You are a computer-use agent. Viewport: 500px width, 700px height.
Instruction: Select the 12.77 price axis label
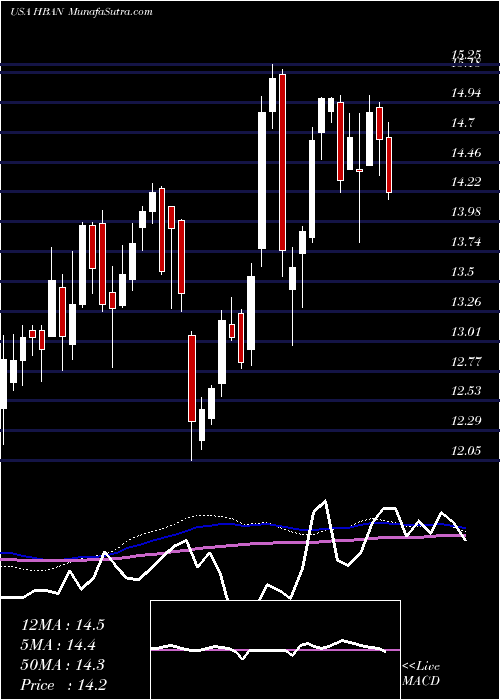point(467,361)
